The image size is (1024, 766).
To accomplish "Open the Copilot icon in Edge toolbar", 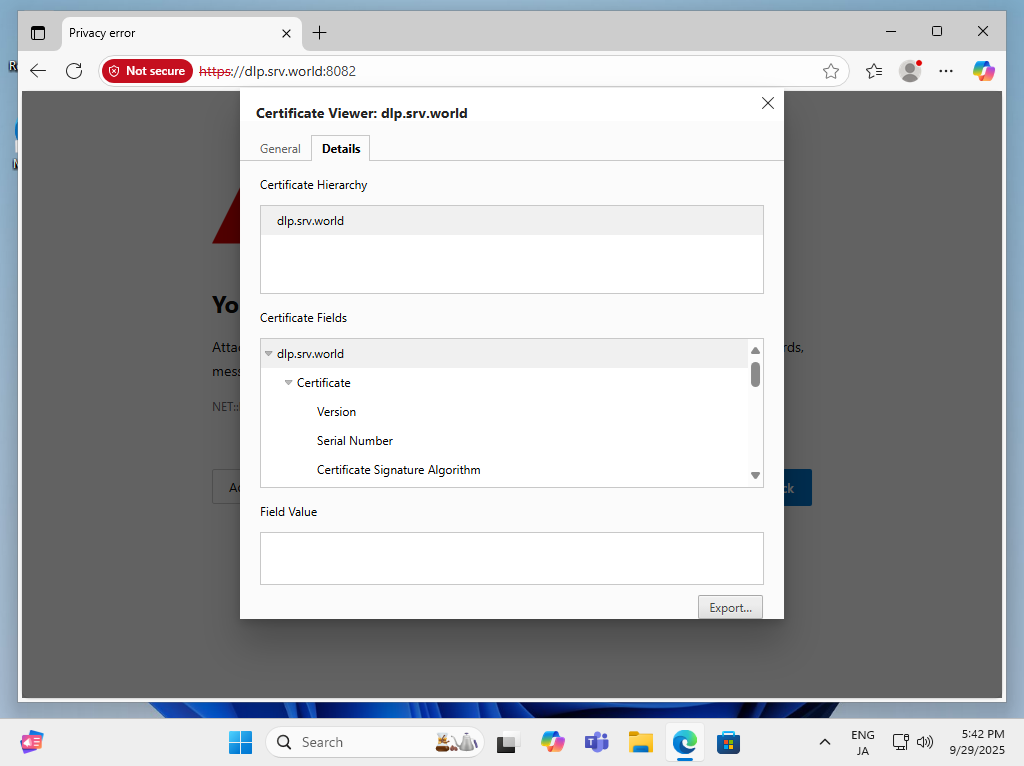I will pyautogui.click(x=984, y=71).
